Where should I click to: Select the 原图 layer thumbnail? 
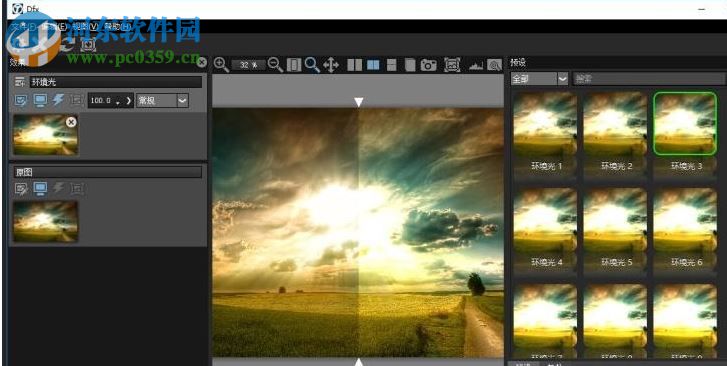45,221
